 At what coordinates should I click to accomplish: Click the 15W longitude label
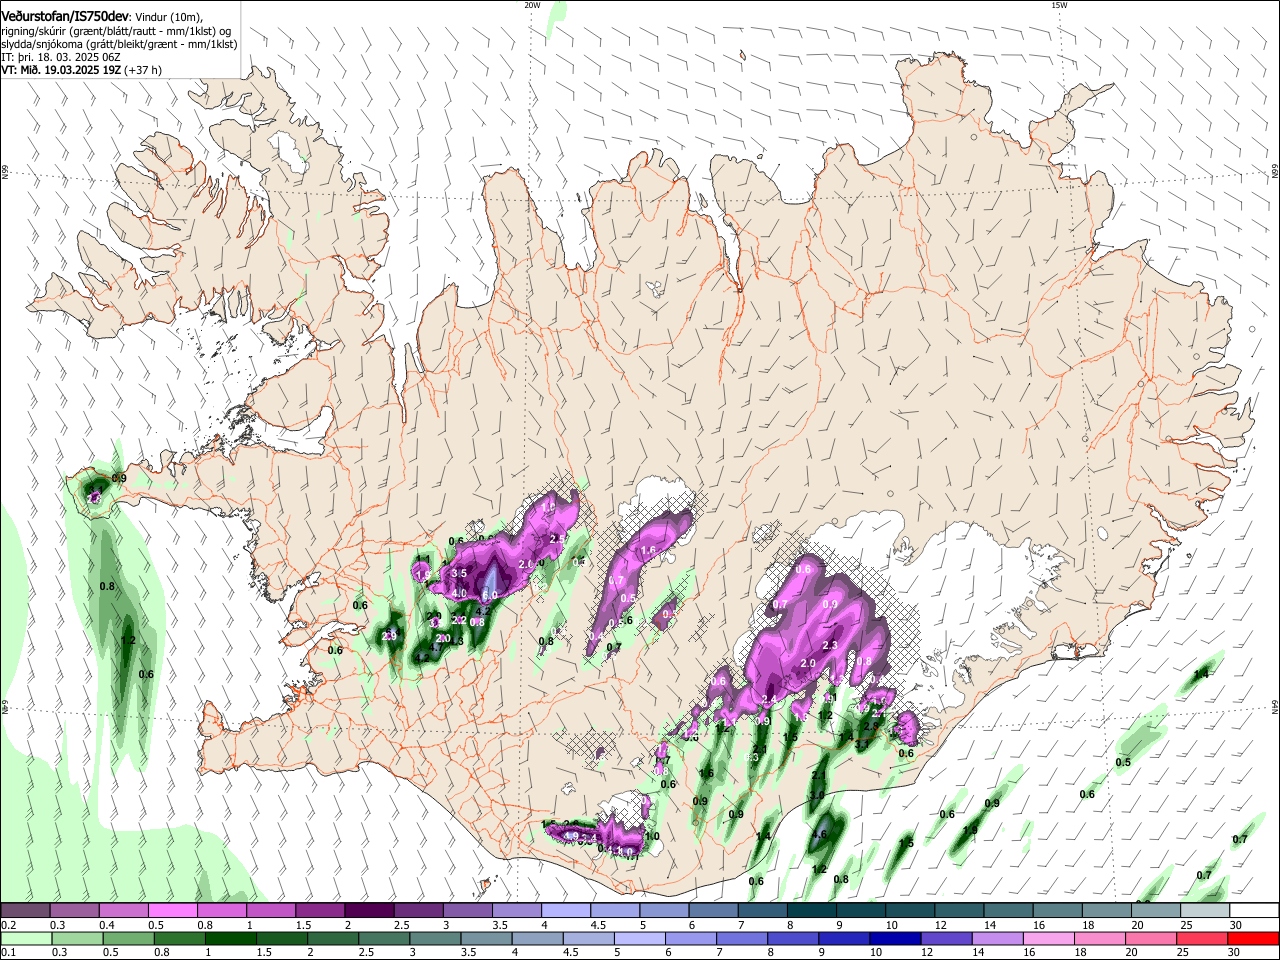1059,5
